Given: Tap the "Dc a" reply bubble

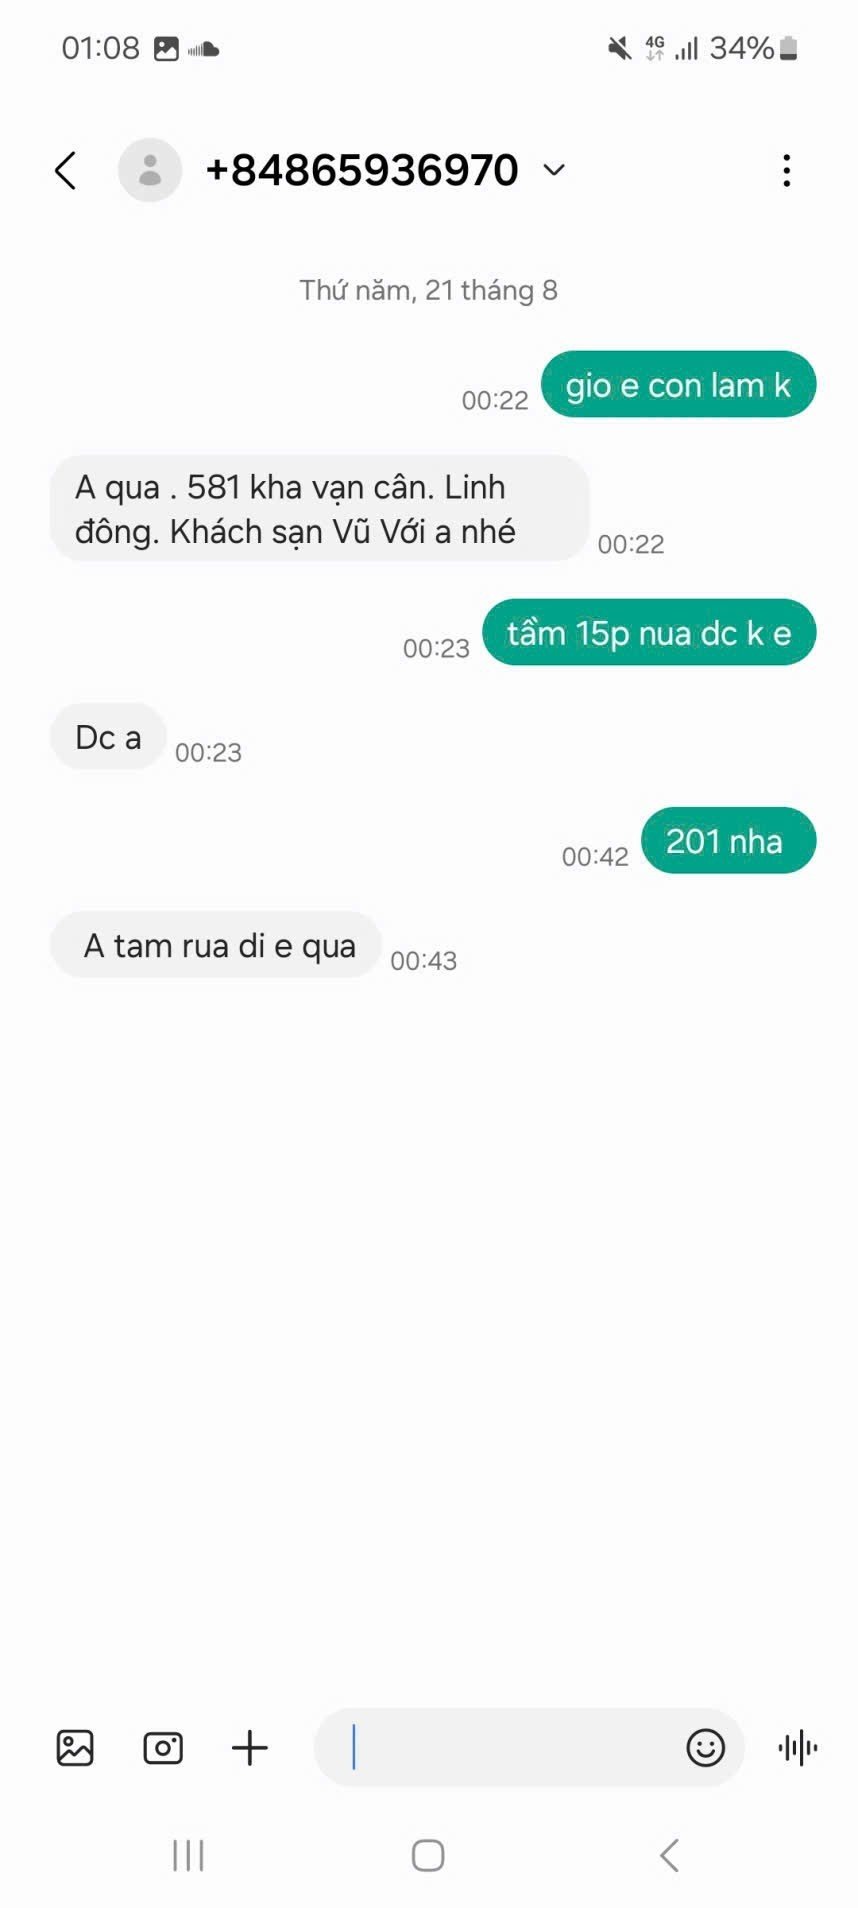Looking at the screenshot, I should (108, 736).
